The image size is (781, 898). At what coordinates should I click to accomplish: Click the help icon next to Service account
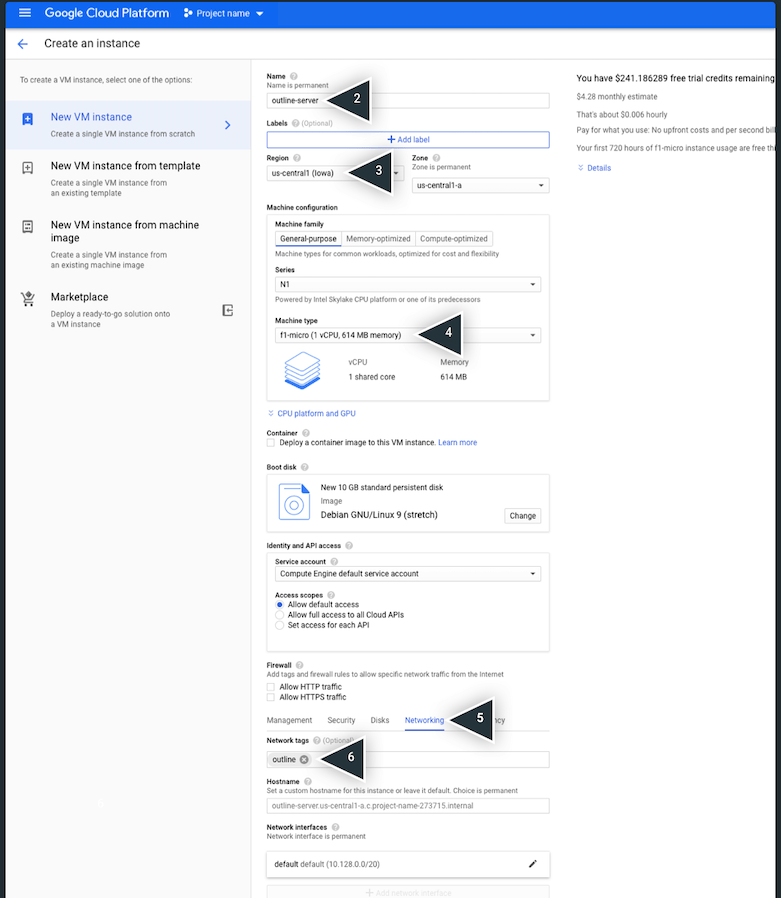334,562
